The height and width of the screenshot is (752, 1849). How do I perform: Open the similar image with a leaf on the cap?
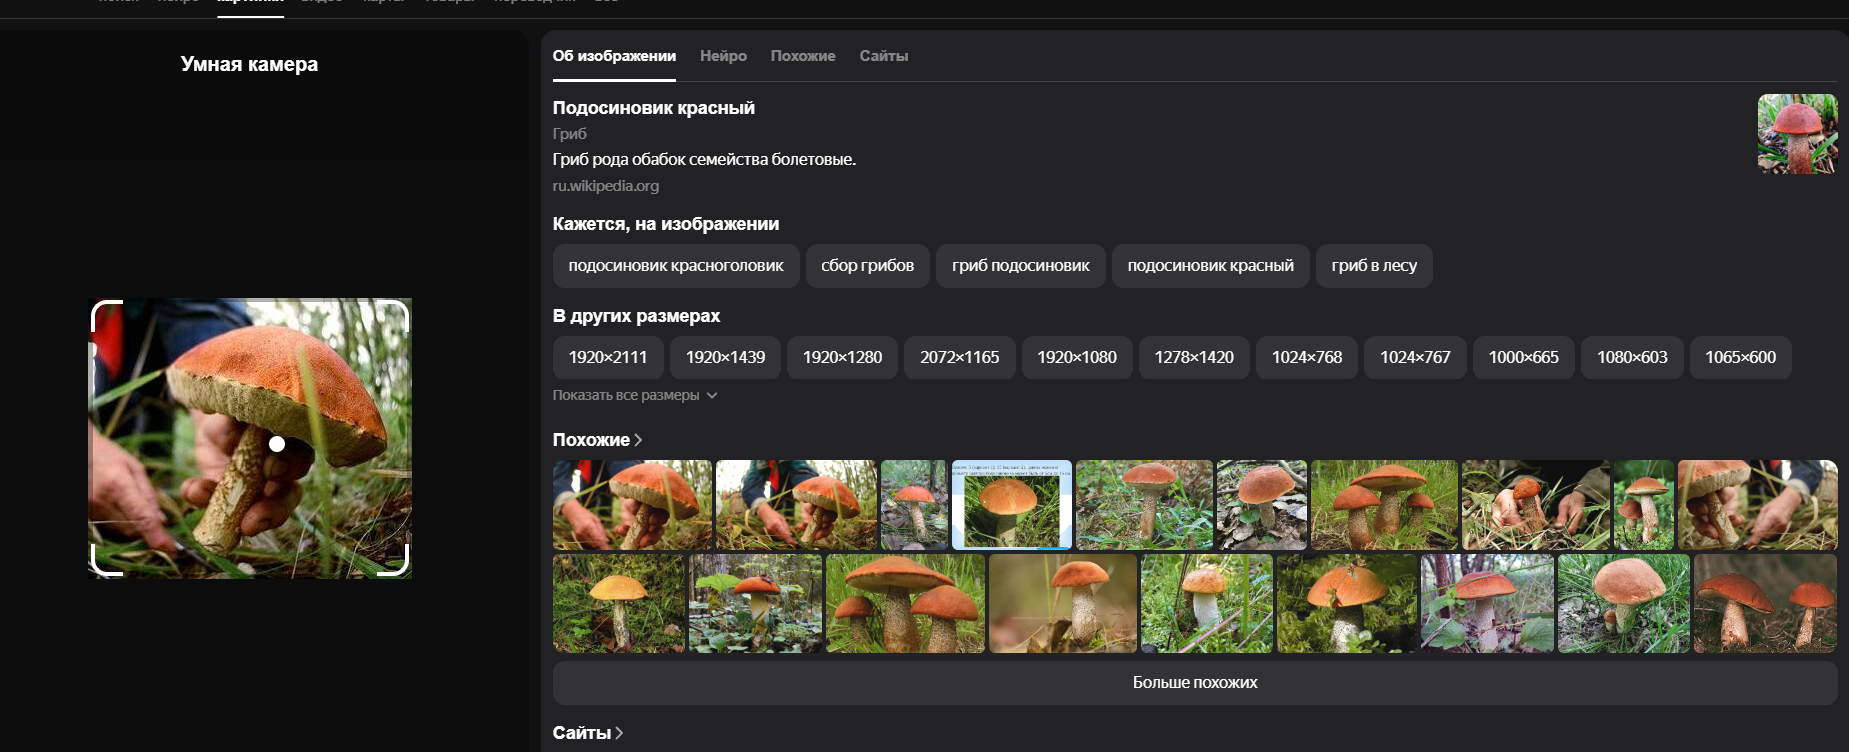click(1347, 604)
